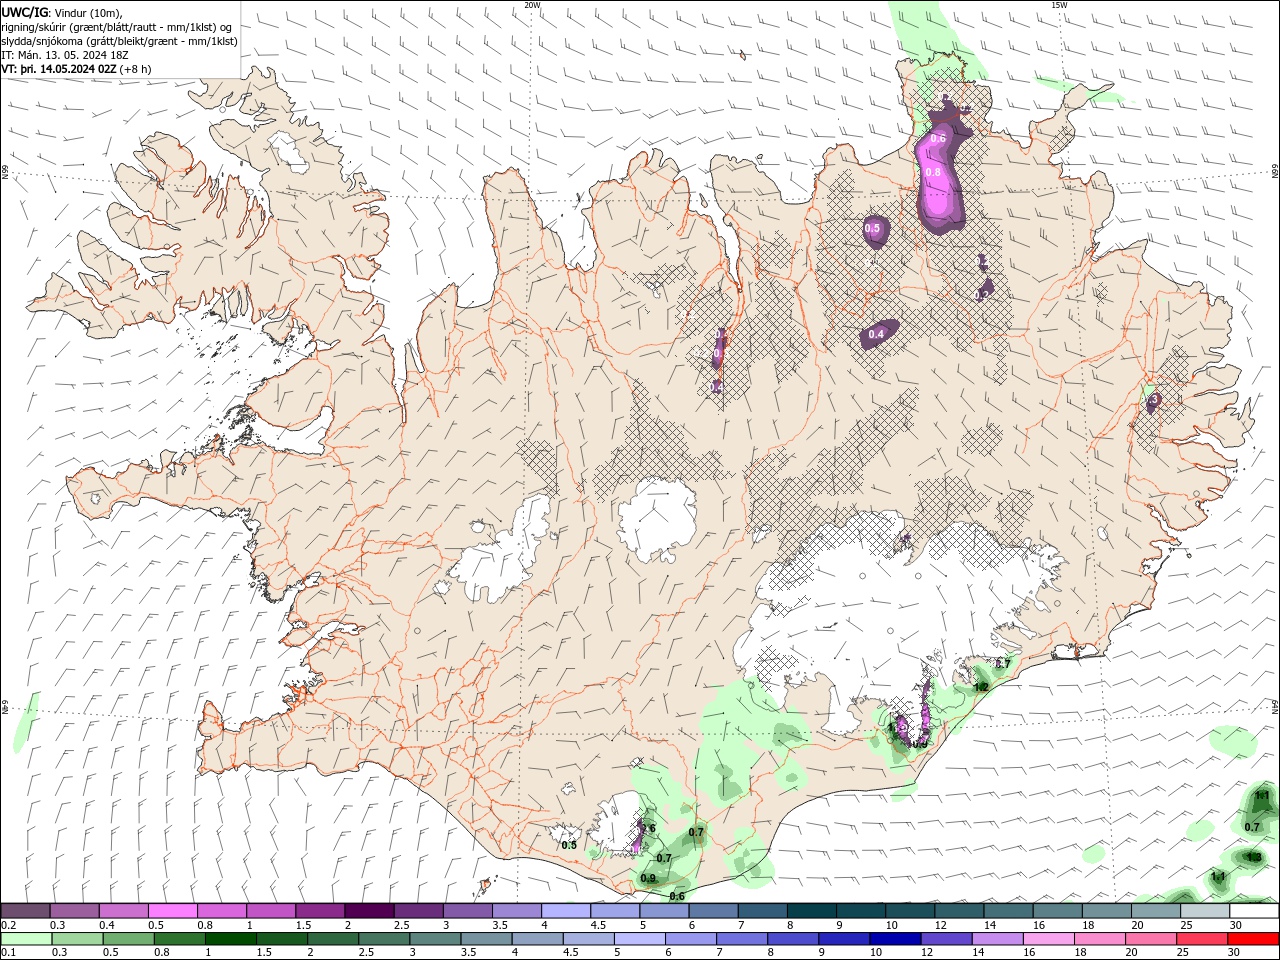This screenshot has height=960, width=1280.
Task: Click the 'slydda/snjókoma' legend description line
Action: [x=119, y=41]
